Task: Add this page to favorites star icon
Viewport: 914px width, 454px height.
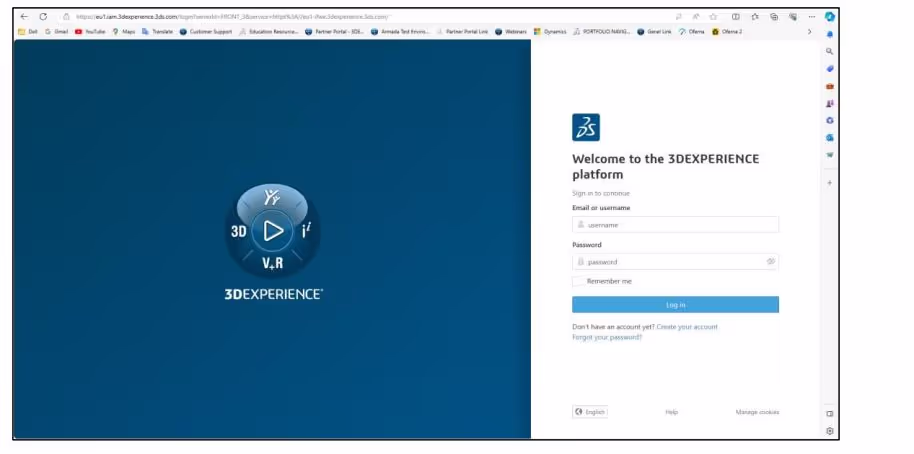Action: pos(713,17)
